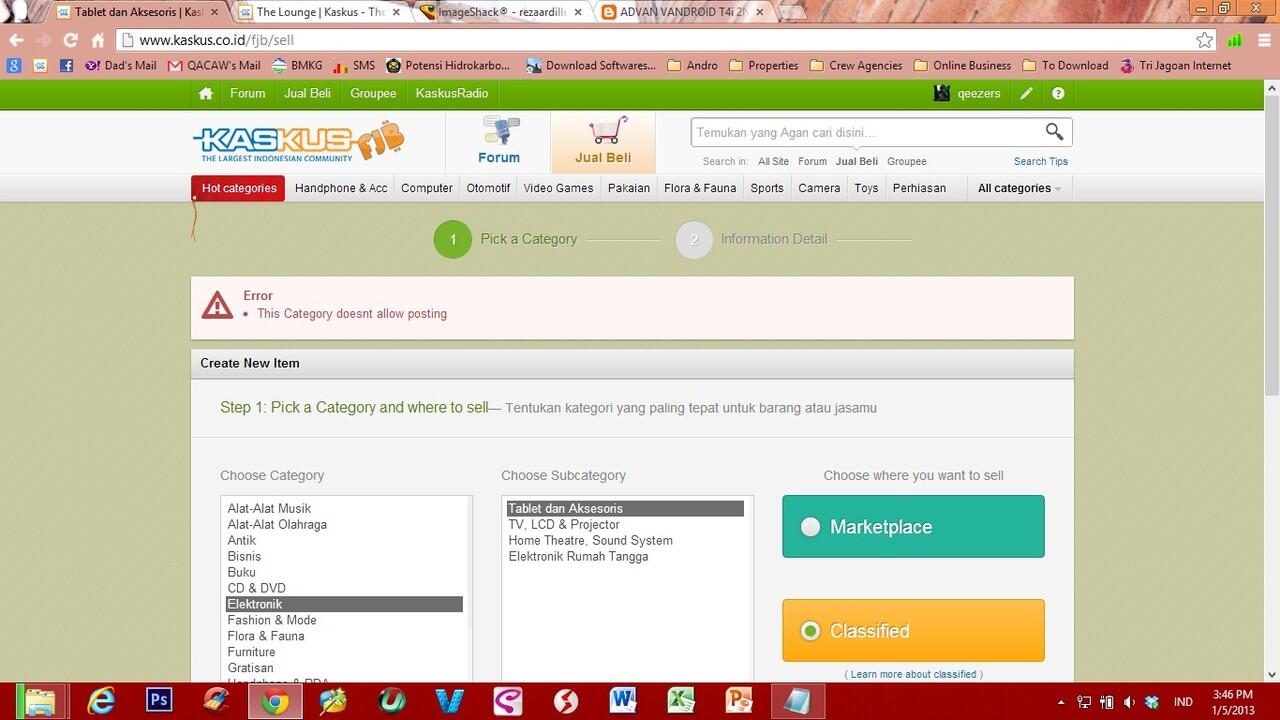Open Photoshop from the taskbar

click(159, 701)
